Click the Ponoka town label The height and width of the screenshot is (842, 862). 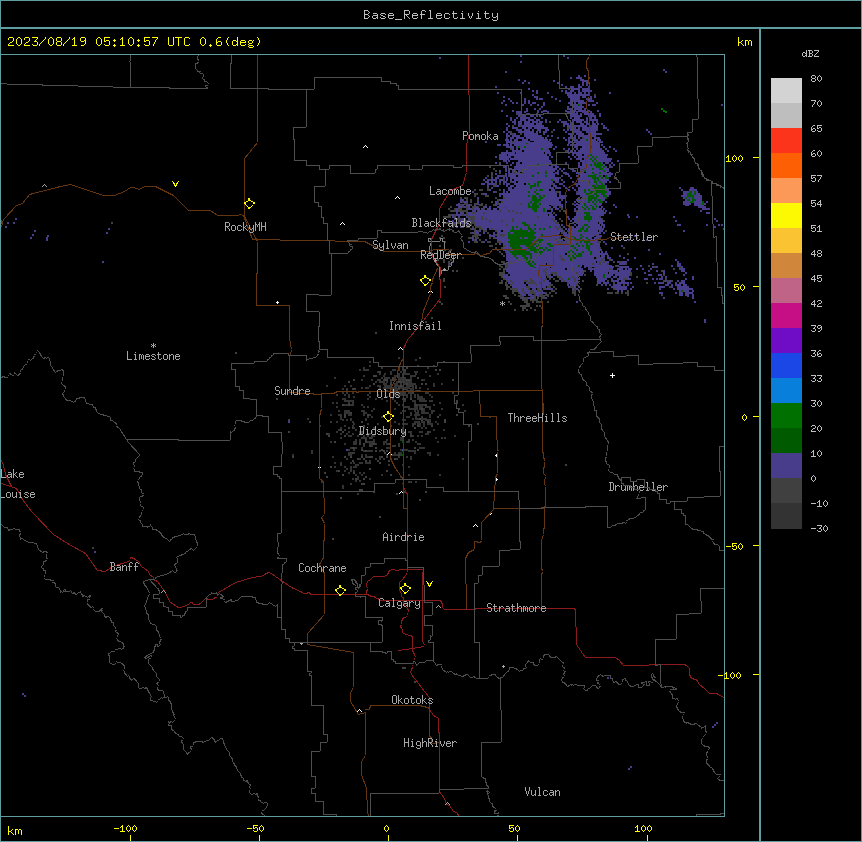480,136
